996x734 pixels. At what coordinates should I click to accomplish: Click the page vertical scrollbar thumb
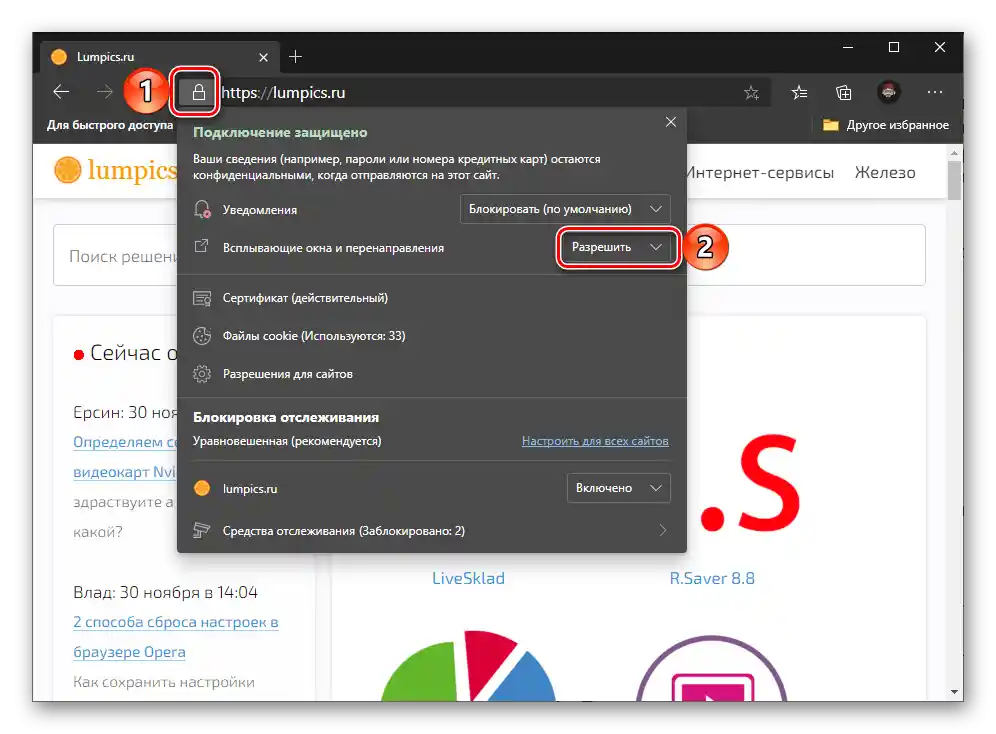pyautogui.click(x=954, y=180)
